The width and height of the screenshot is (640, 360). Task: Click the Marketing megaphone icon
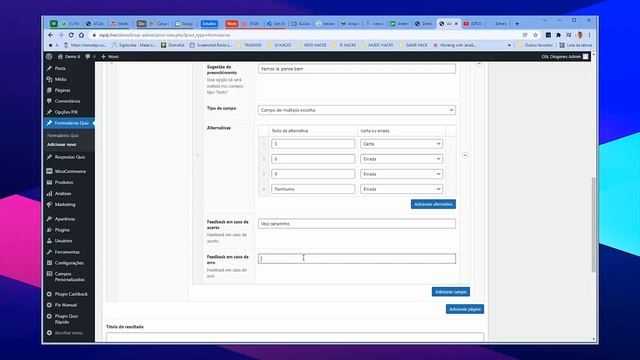pos(49,204)
